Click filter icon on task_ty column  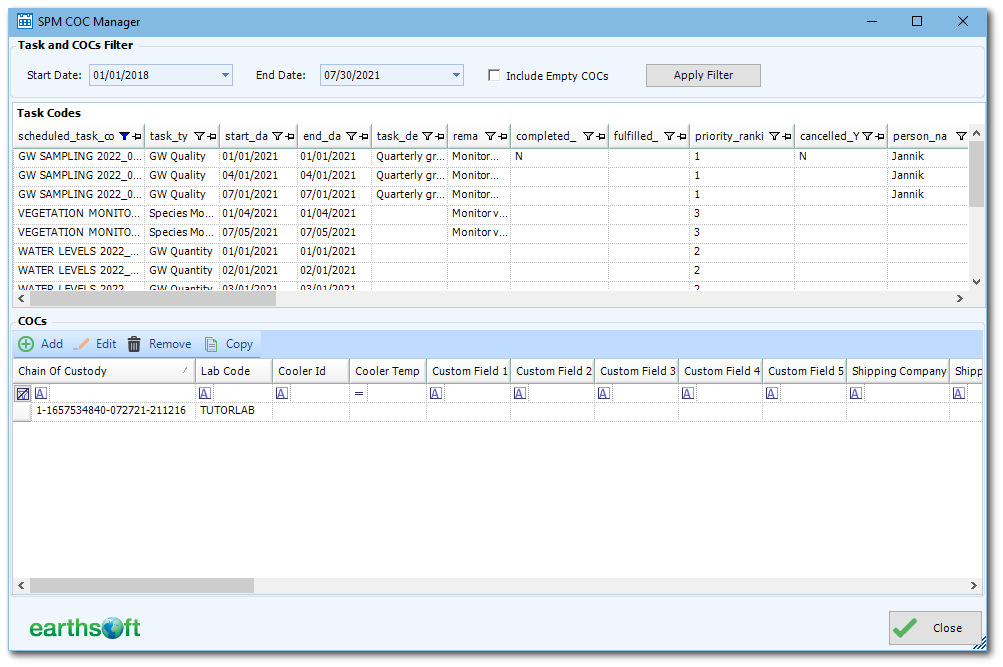[199, 136]
